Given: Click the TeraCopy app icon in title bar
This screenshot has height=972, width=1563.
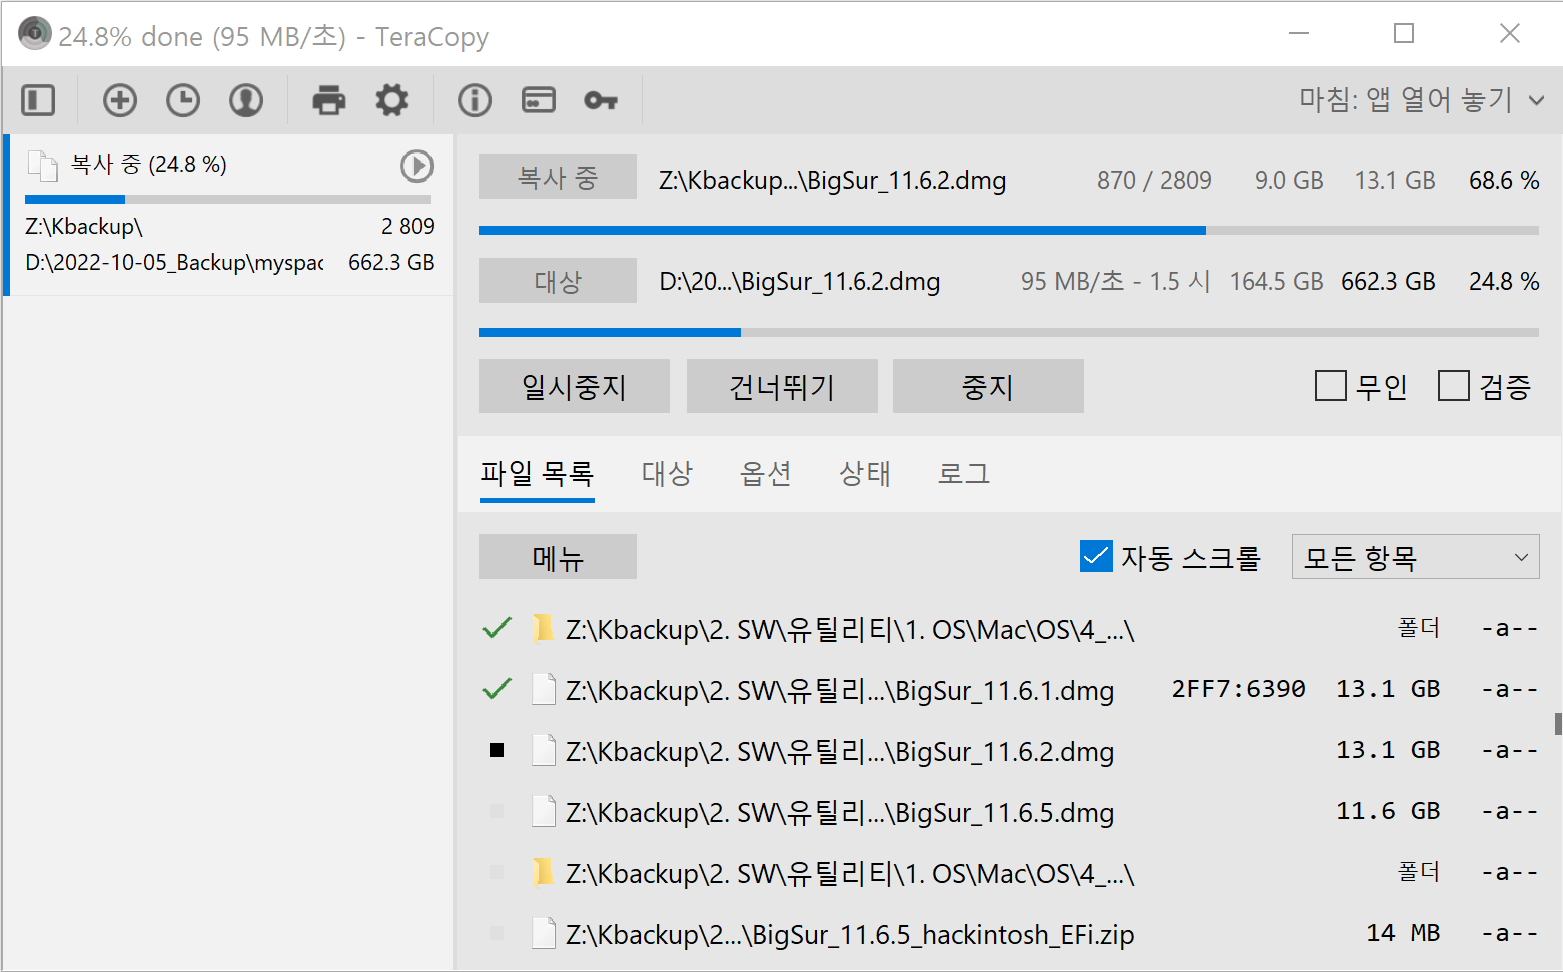Looking at the screenshot, I should pos(35,33).
